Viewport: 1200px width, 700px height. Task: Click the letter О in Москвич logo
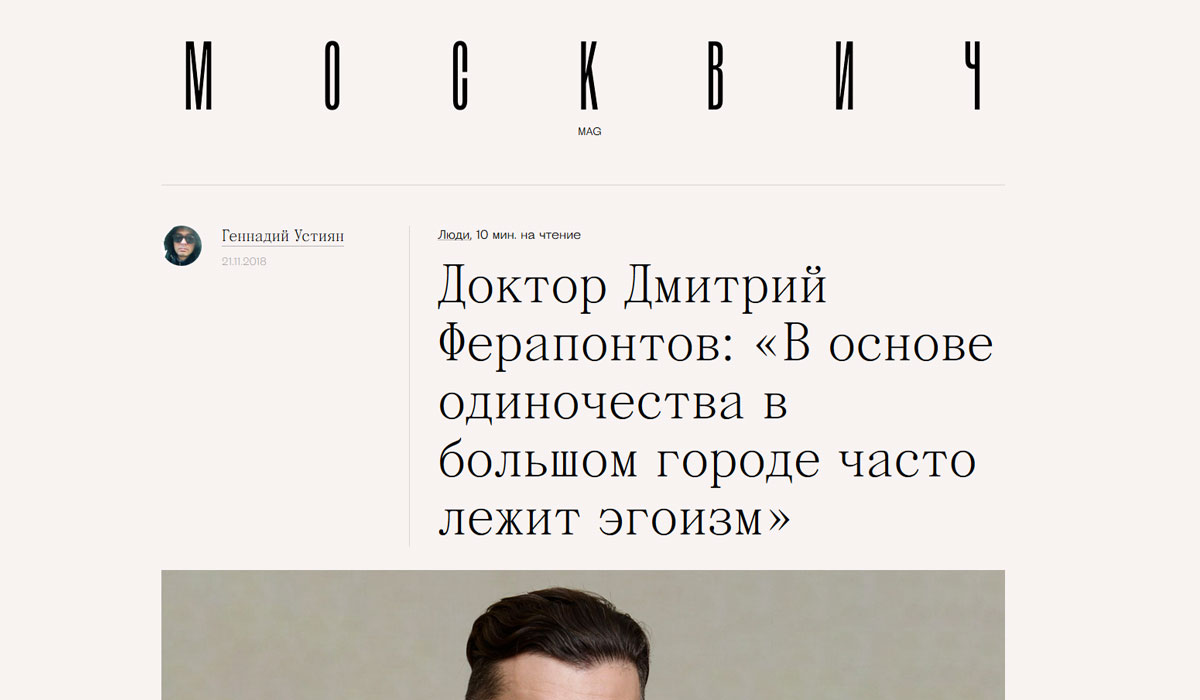(335, 76)
